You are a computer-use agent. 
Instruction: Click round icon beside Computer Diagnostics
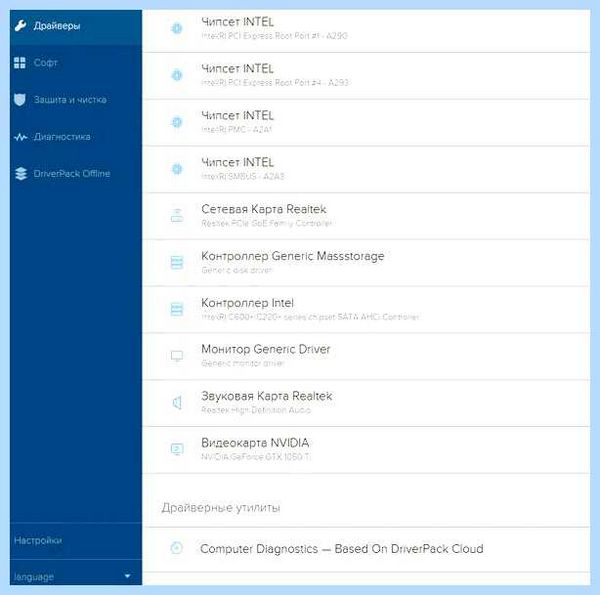[x=176, y=548]
